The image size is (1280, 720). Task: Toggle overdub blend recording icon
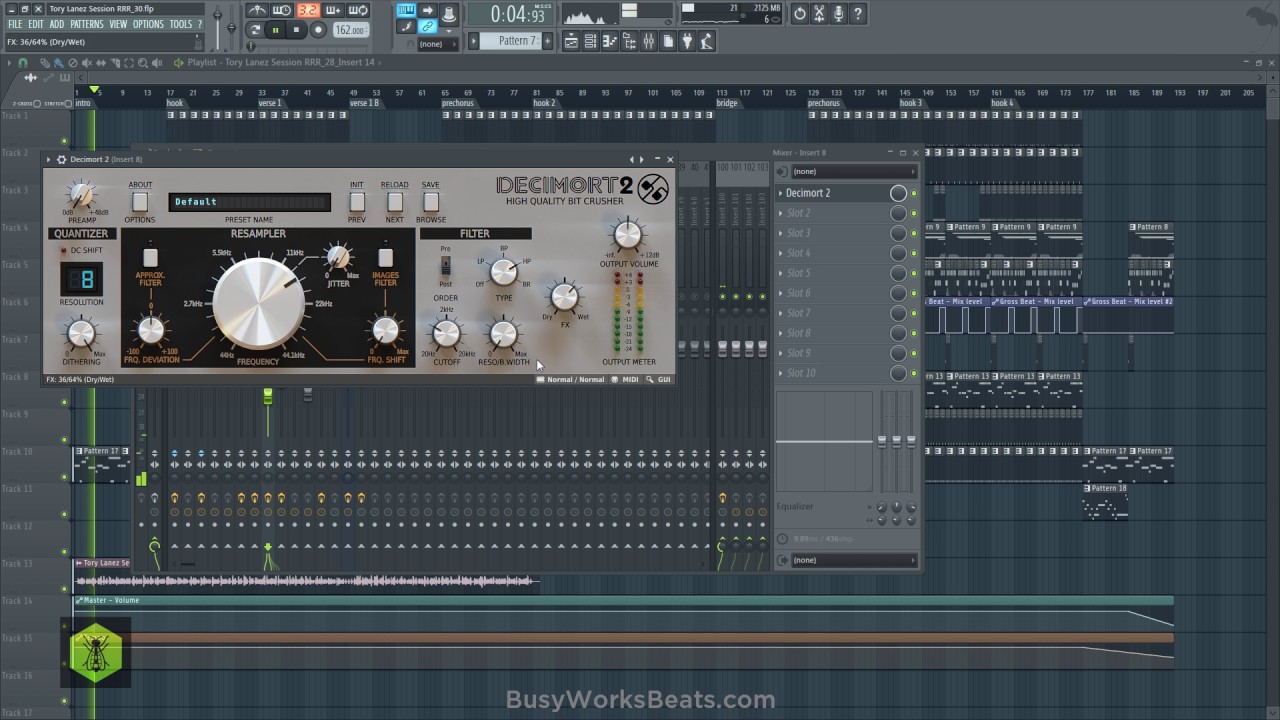tap(333, 10)
